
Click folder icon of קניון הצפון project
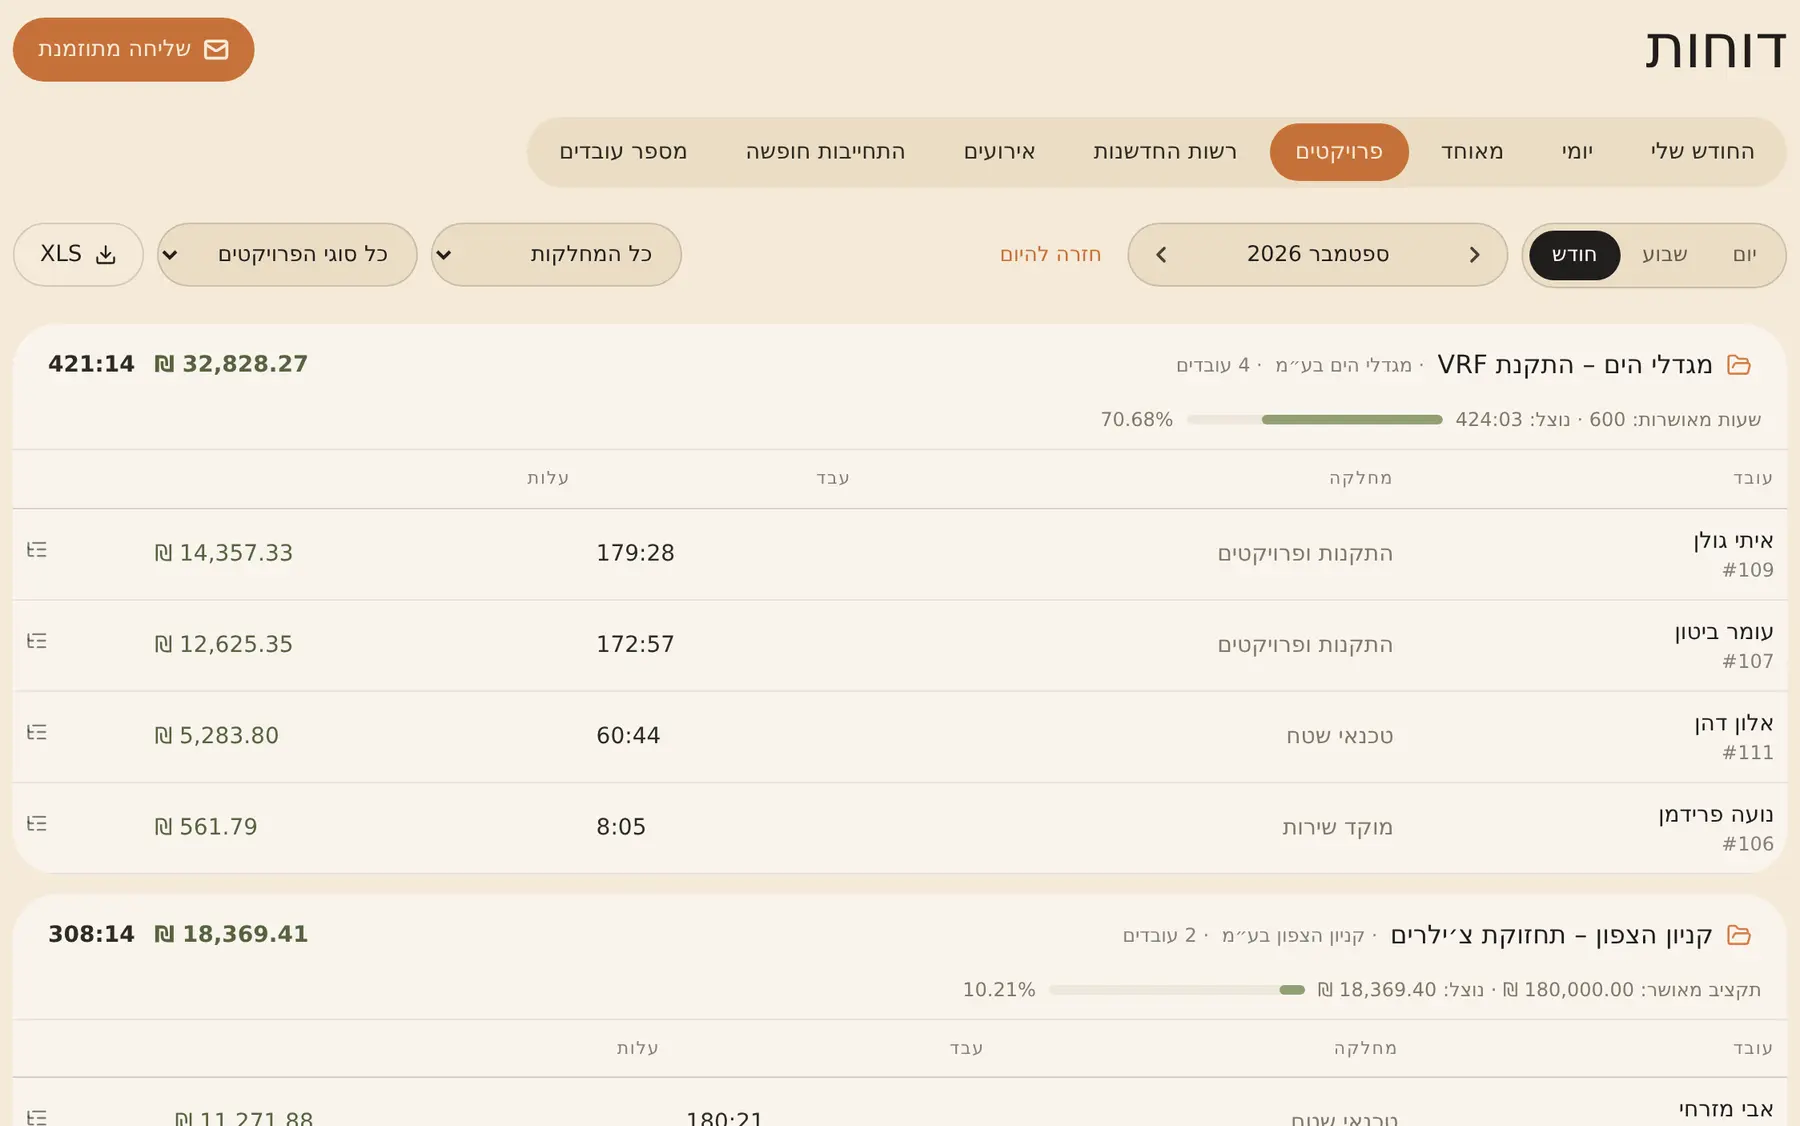1739,935
